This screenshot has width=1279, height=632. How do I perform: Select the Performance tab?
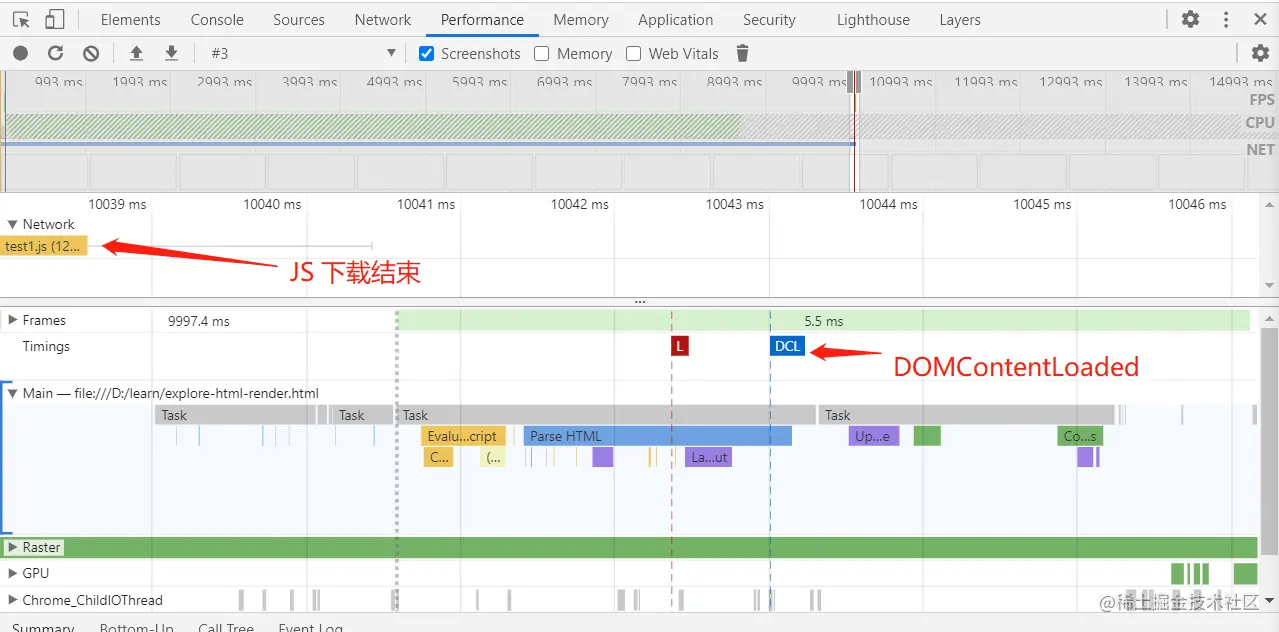482,19
